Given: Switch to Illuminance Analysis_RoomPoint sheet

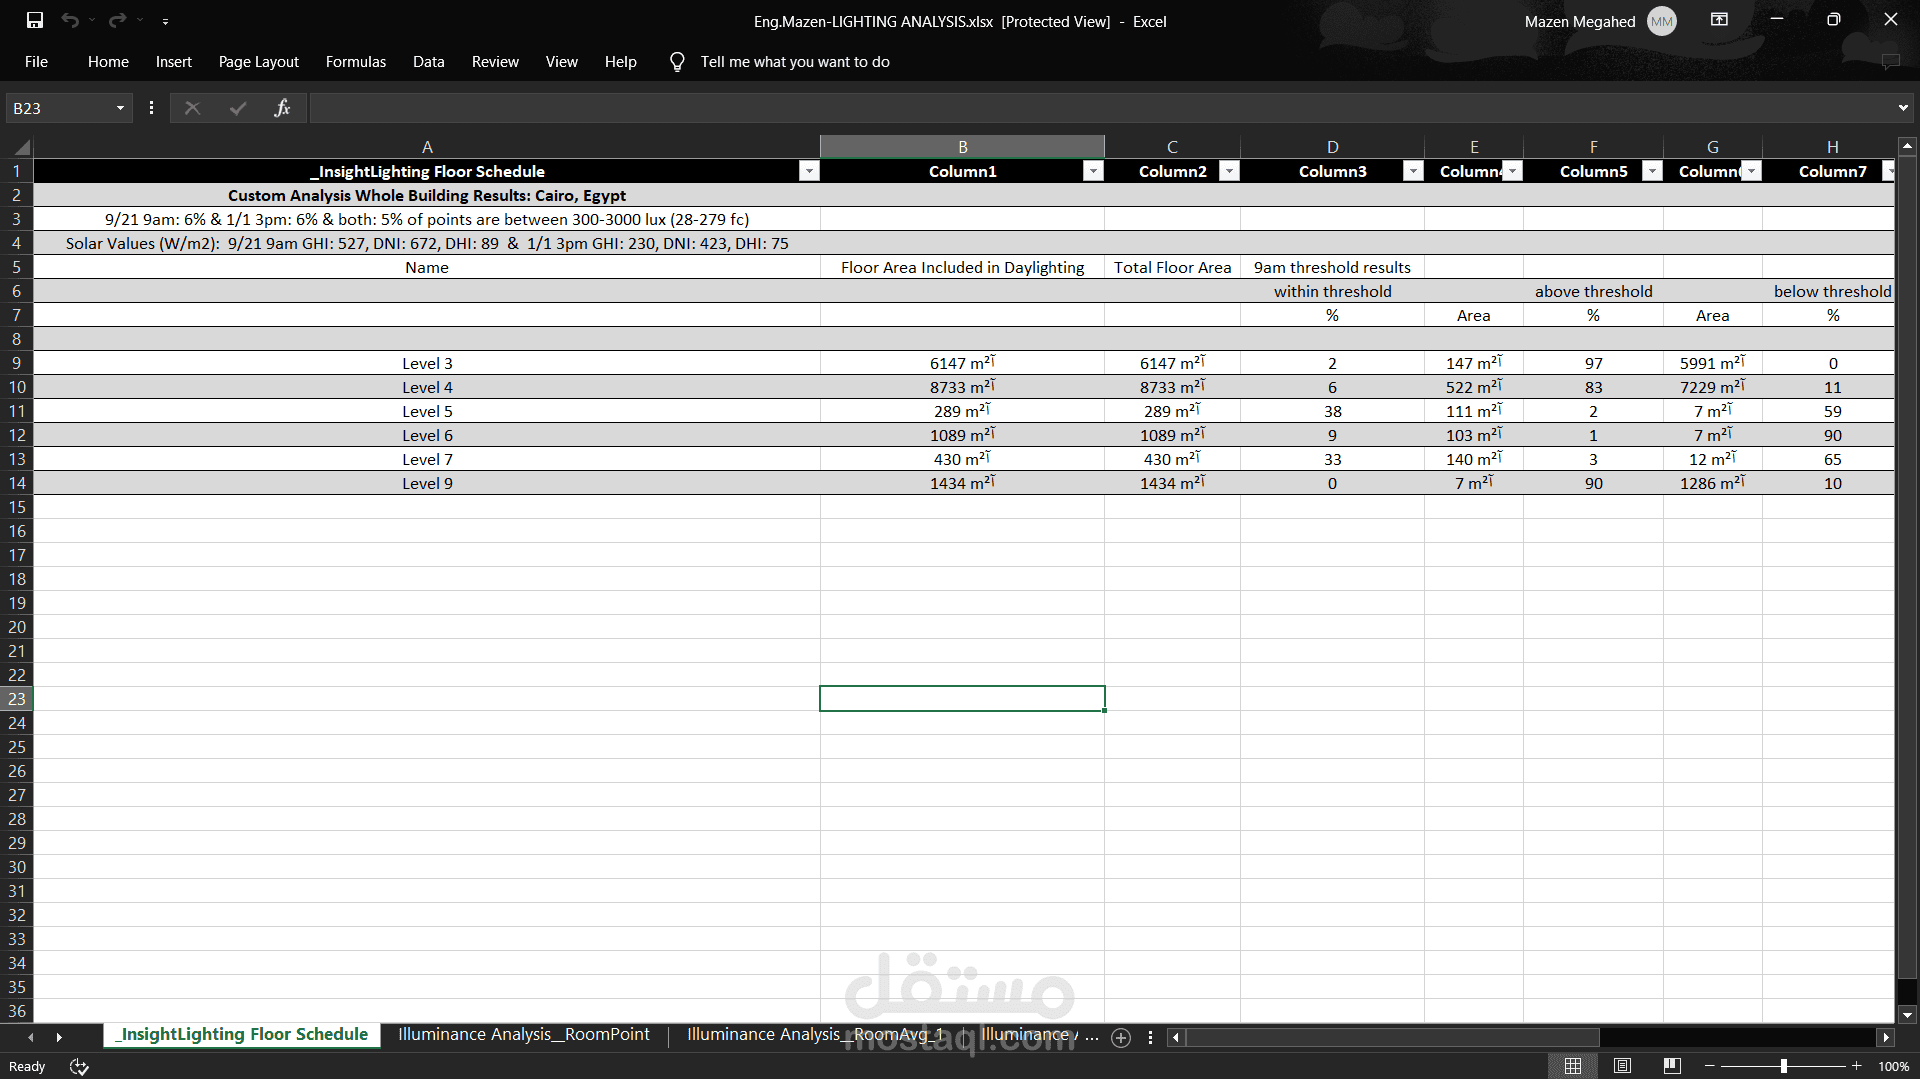Looking at the screenshot, I should click(x=523, y=1035).
